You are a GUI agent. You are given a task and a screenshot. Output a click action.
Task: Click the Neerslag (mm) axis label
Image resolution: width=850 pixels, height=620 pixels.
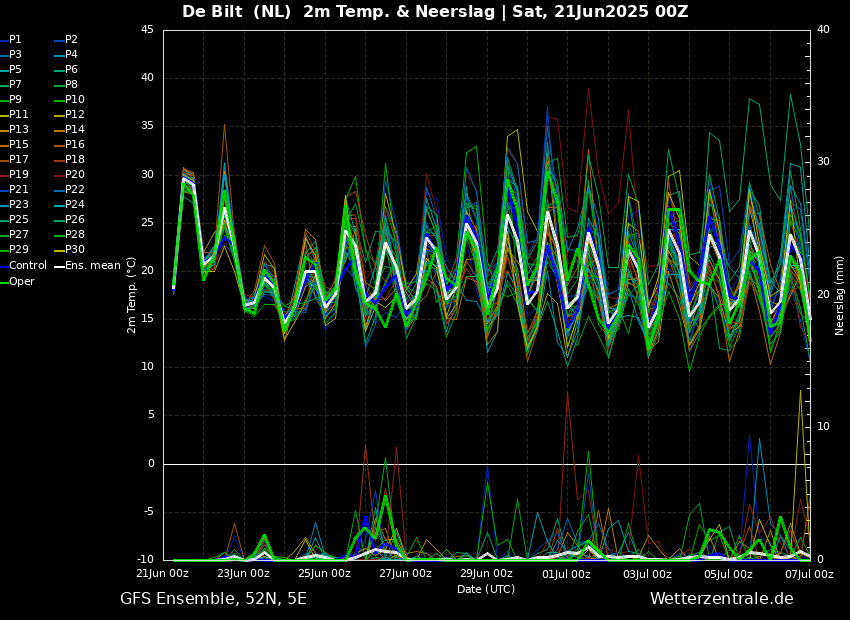[x=840, y=294]
